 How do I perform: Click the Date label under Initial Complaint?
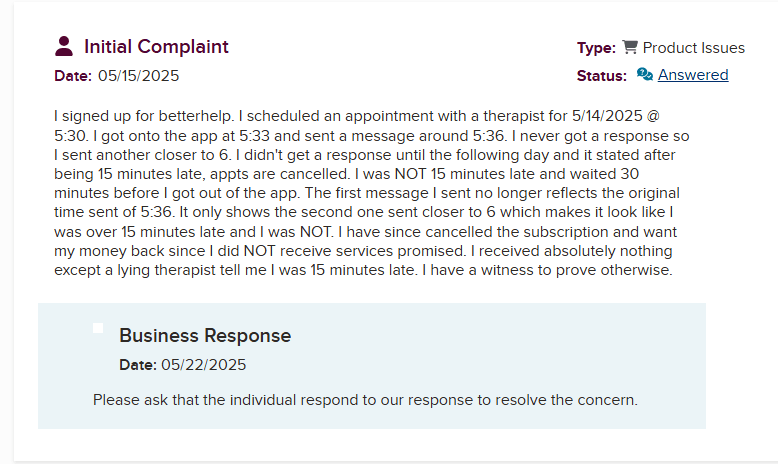point(73,76)
